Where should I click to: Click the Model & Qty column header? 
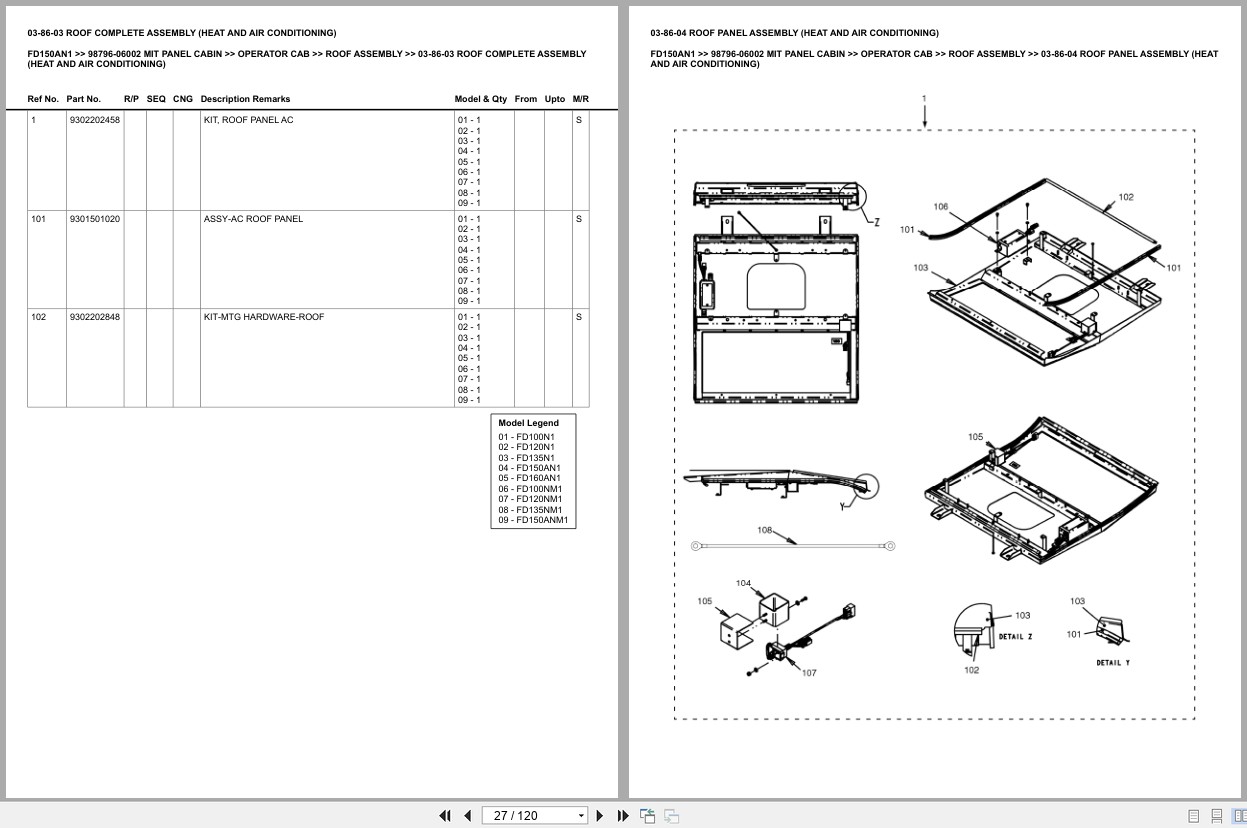pyautogui.click(x=481, y=99)
